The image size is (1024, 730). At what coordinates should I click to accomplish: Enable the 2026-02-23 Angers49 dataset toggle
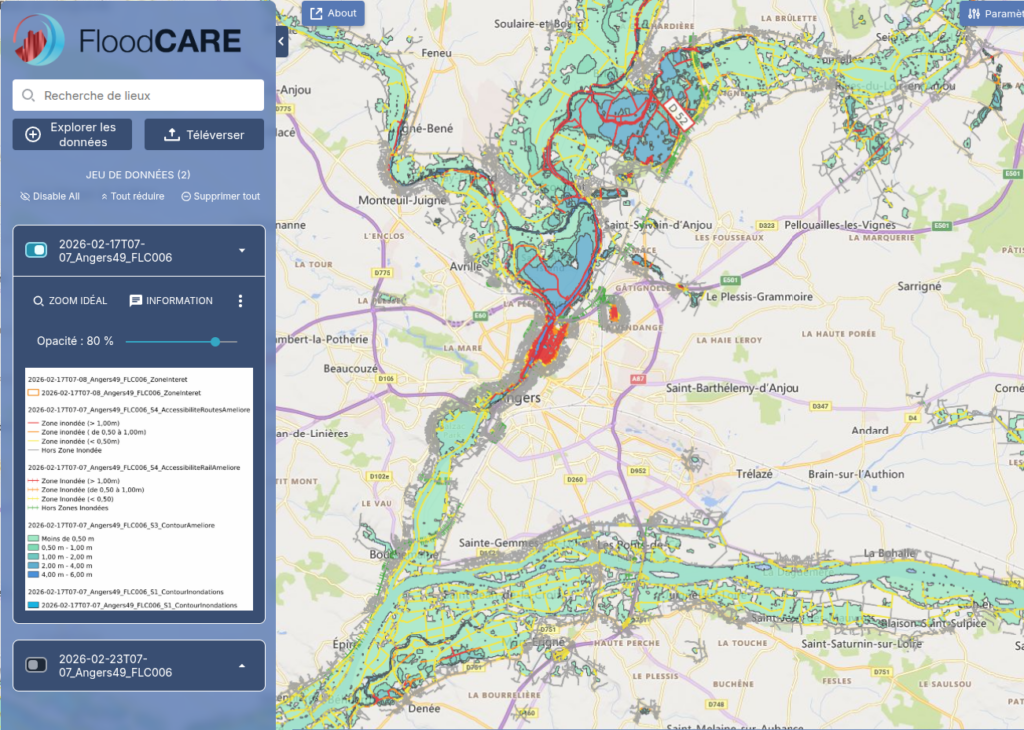coord(36,665)
